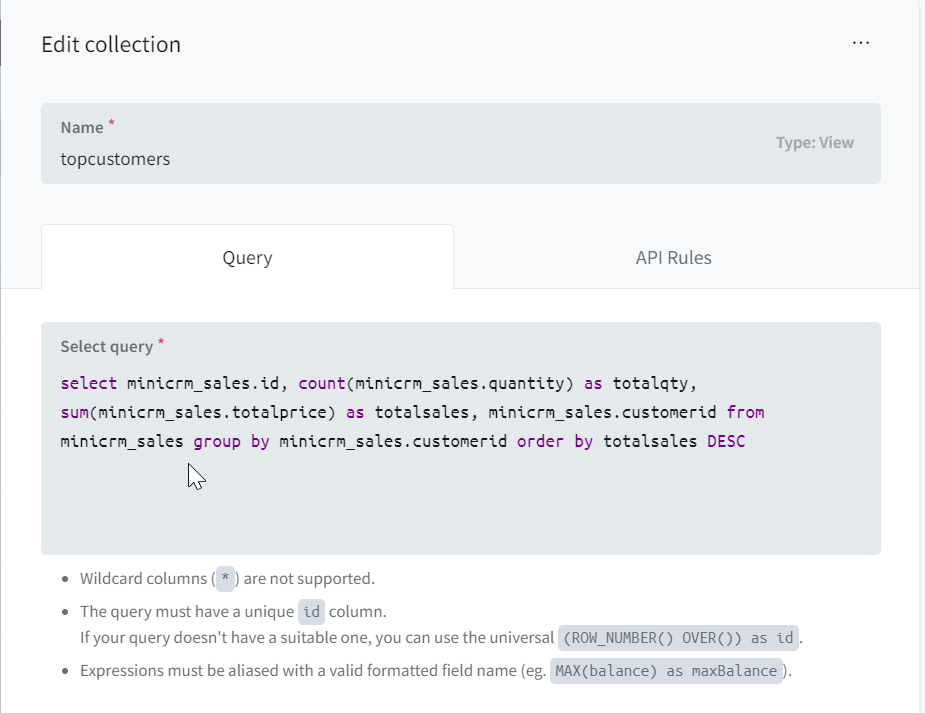Click '(ROW_NUMBER() OVER()) as id' code snippet
This screenshot has height=713, width=925.
click(x=678, y=638)
